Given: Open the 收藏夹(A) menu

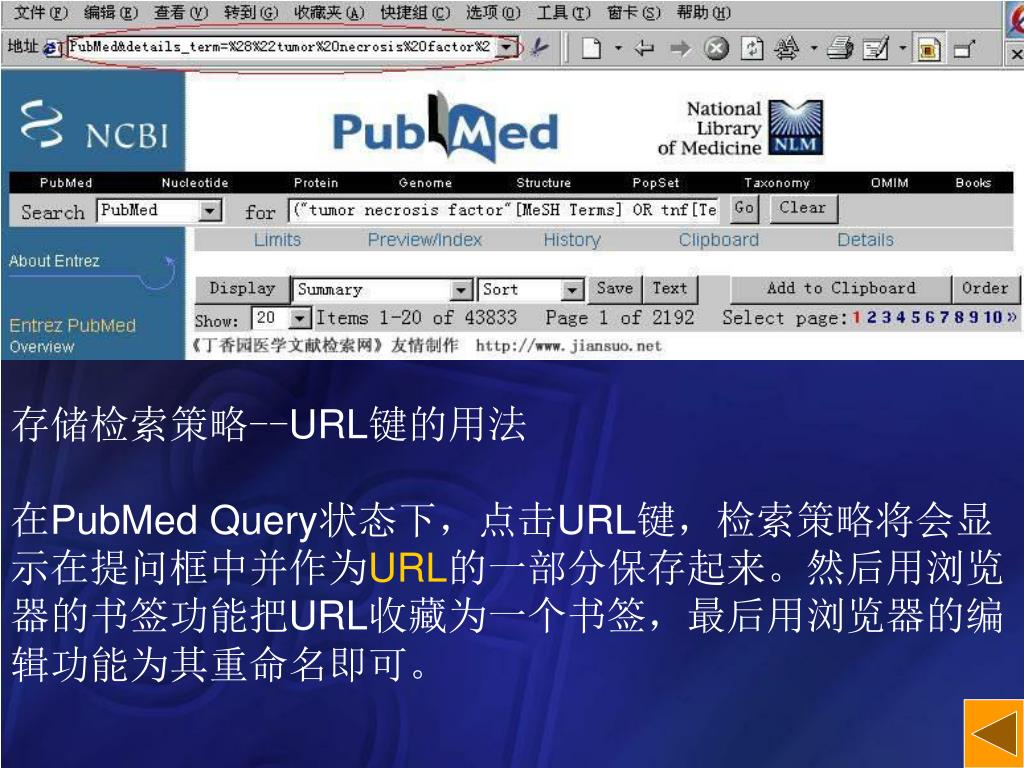Looking at the screenshot, I should [329, 12].
